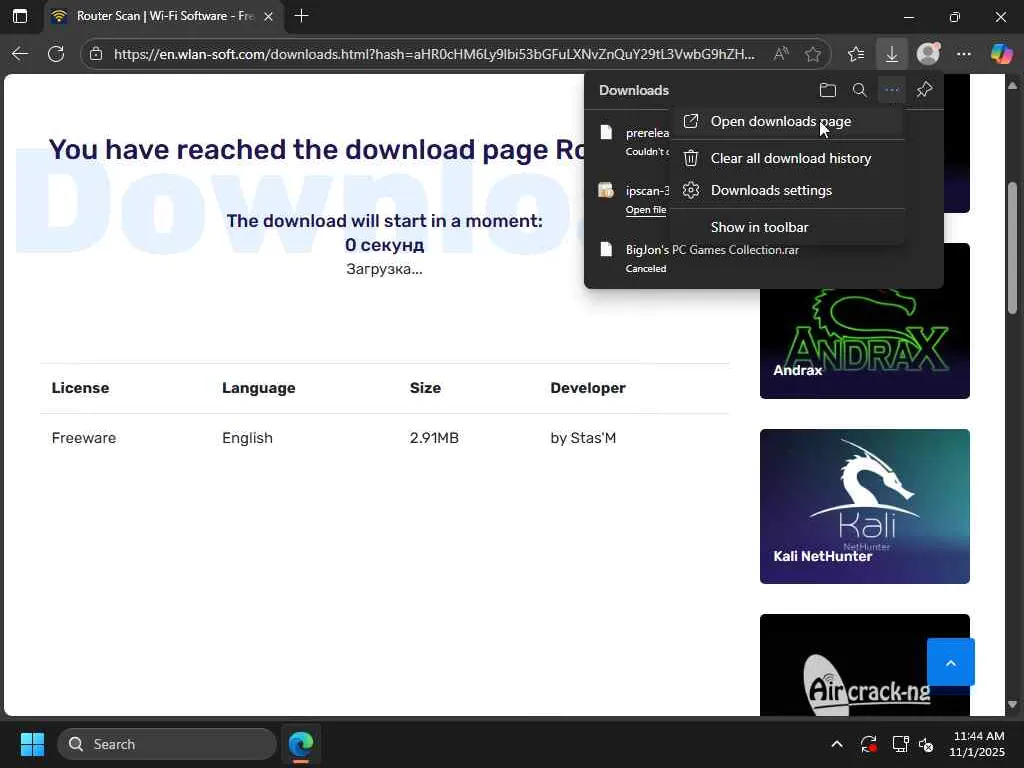Click the page scrollbar down arrow
Image resolution: width=1024 pixels, height=768 pixels.
1012,705
